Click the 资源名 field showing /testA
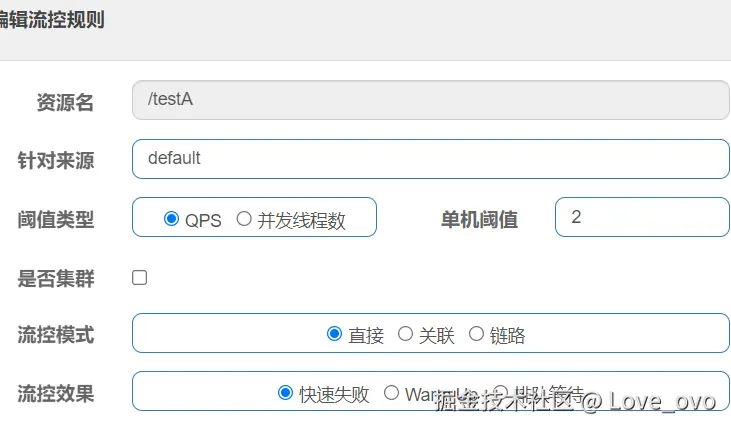731x429 pixels. point(430,100)
